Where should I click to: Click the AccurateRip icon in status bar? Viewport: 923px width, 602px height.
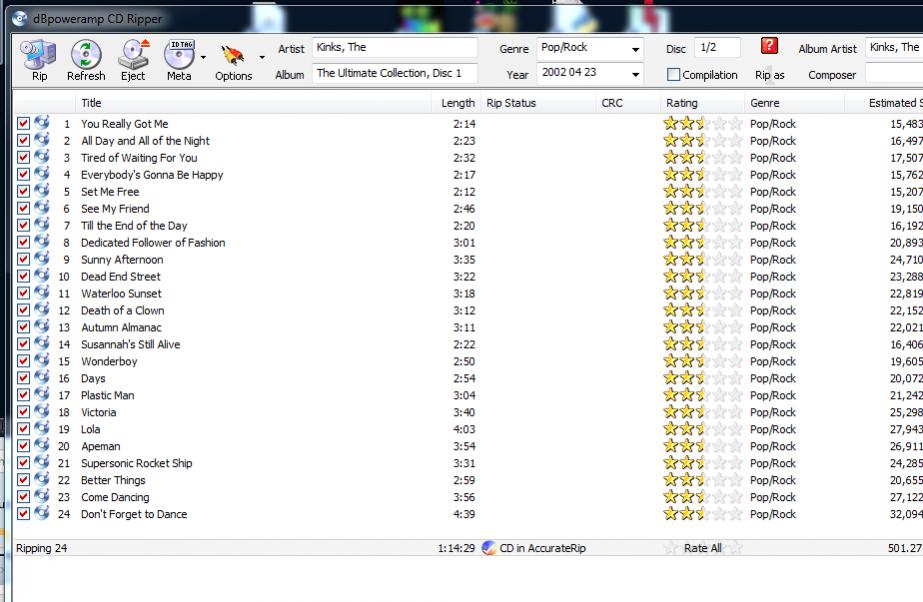[489, 548]
